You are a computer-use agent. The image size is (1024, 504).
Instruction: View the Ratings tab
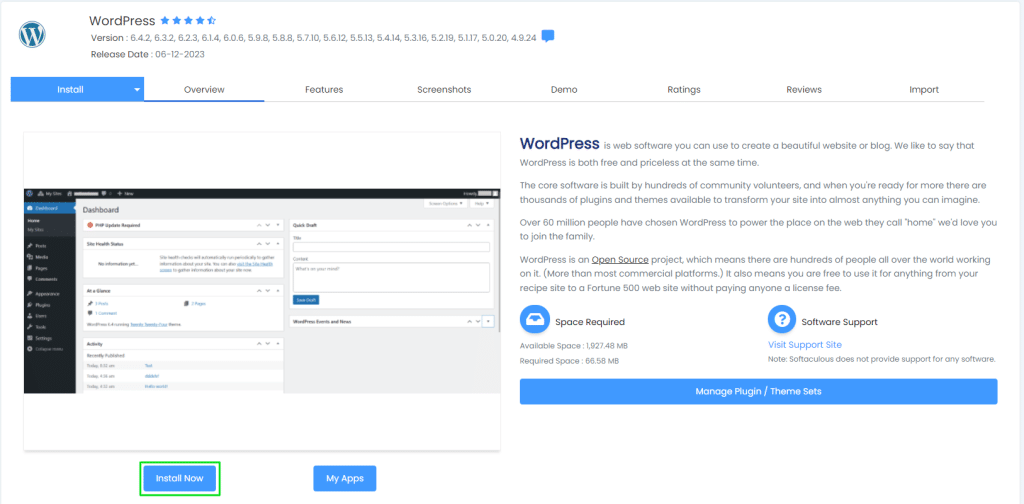(684, 89)
